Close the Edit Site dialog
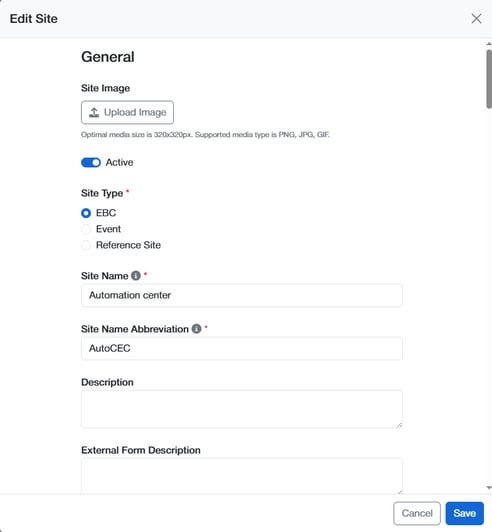This screenshot has height=532, width=492. (476, 19)
